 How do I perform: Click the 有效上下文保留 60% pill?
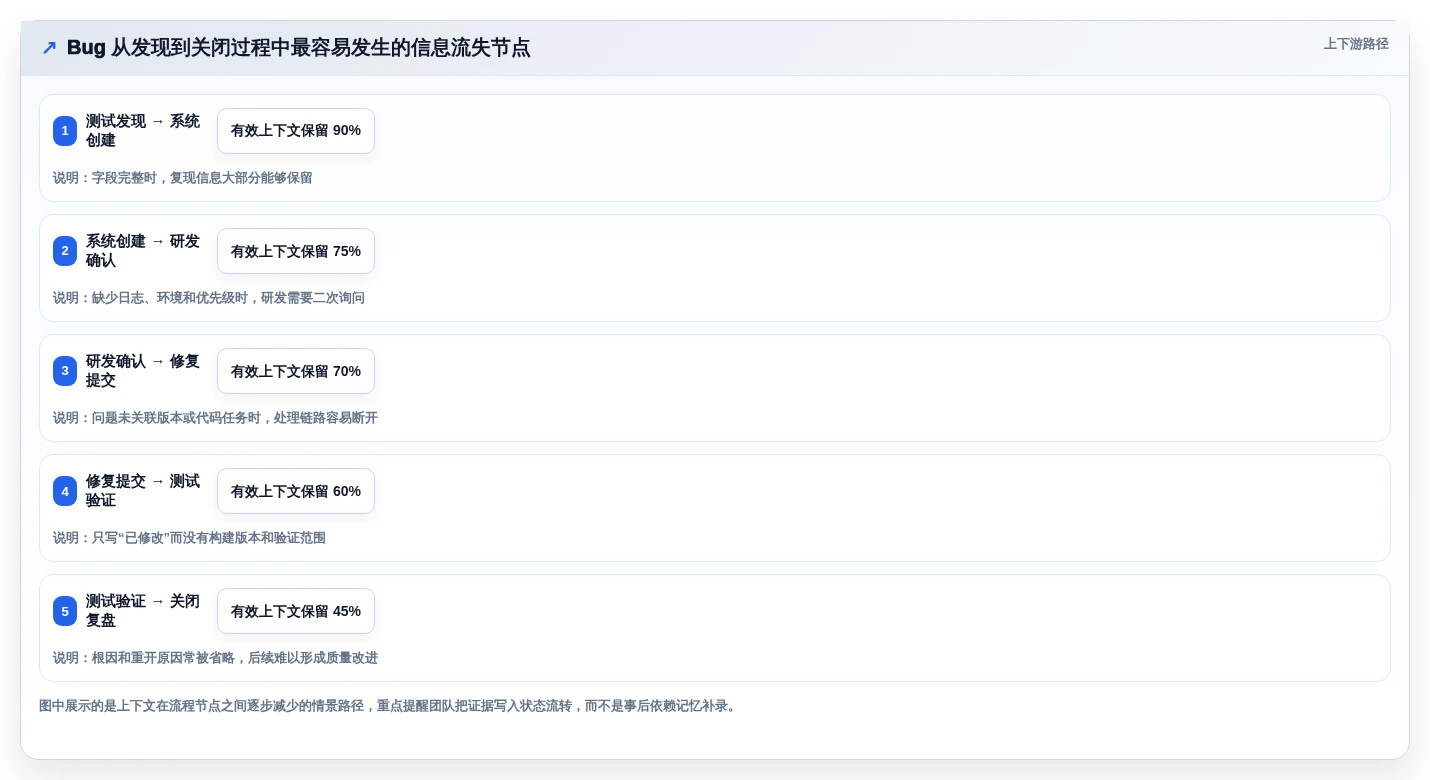pyautogui.click(x=296, y=491)
